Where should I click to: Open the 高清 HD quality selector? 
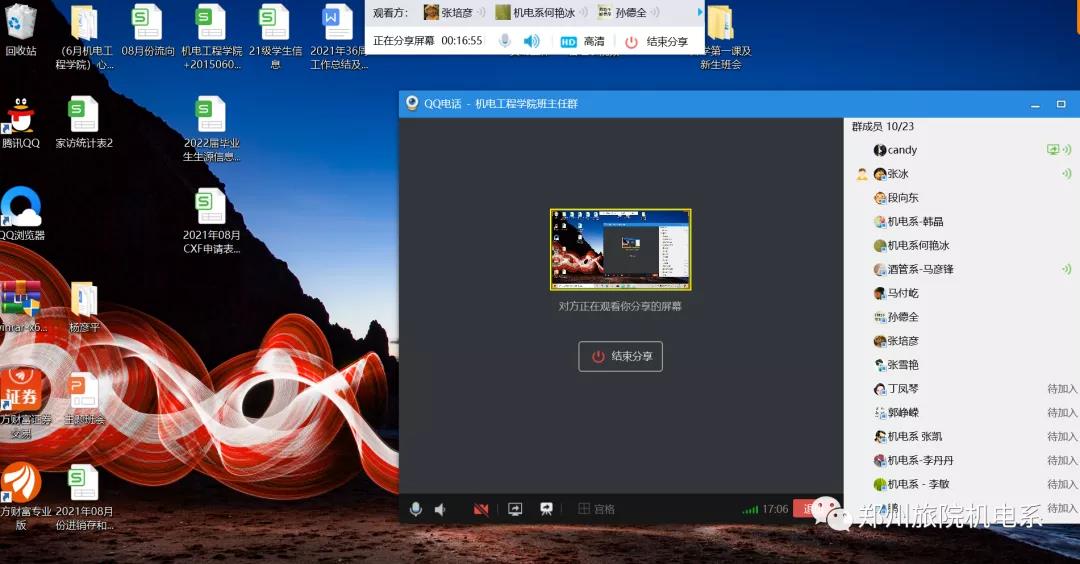tap(582, 41)
